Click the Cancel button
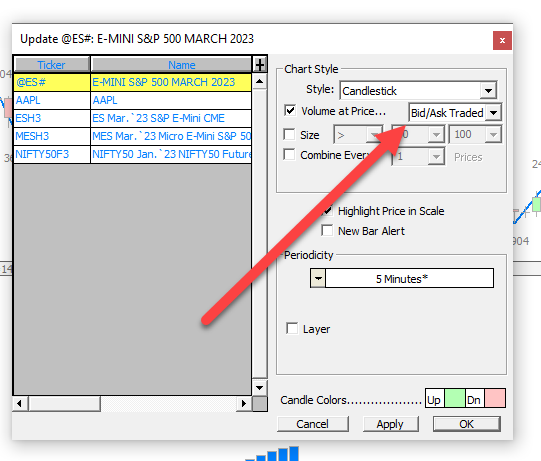The width and height of the screenshot is (541, 461). pyautogui.click(x=313, y=424)
